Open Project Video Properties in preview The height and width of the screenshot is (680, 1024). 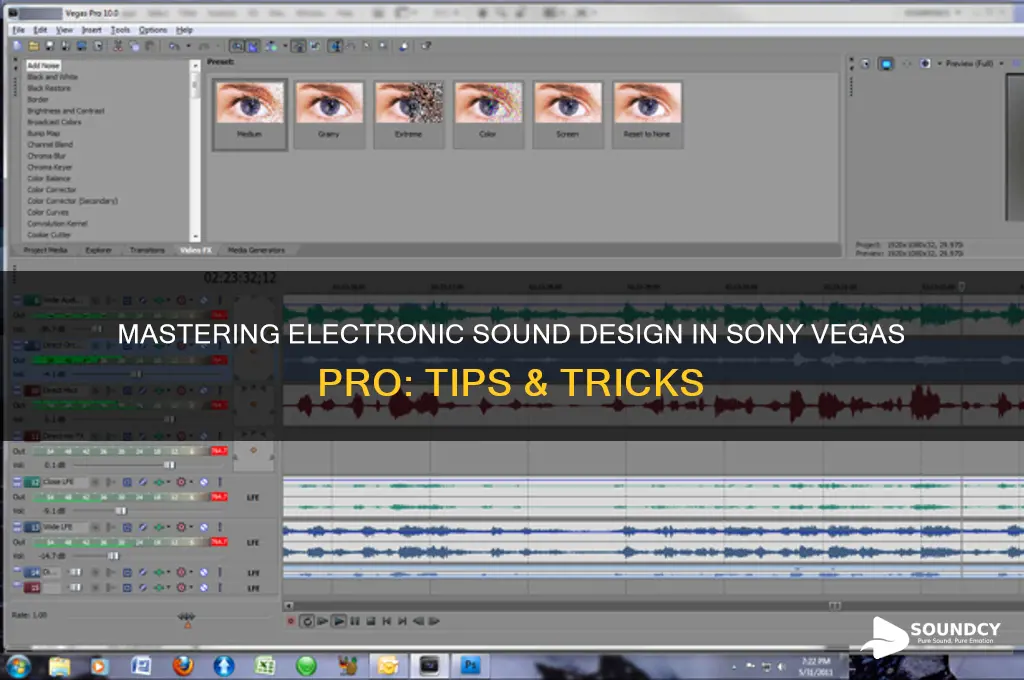pos(865,63)
